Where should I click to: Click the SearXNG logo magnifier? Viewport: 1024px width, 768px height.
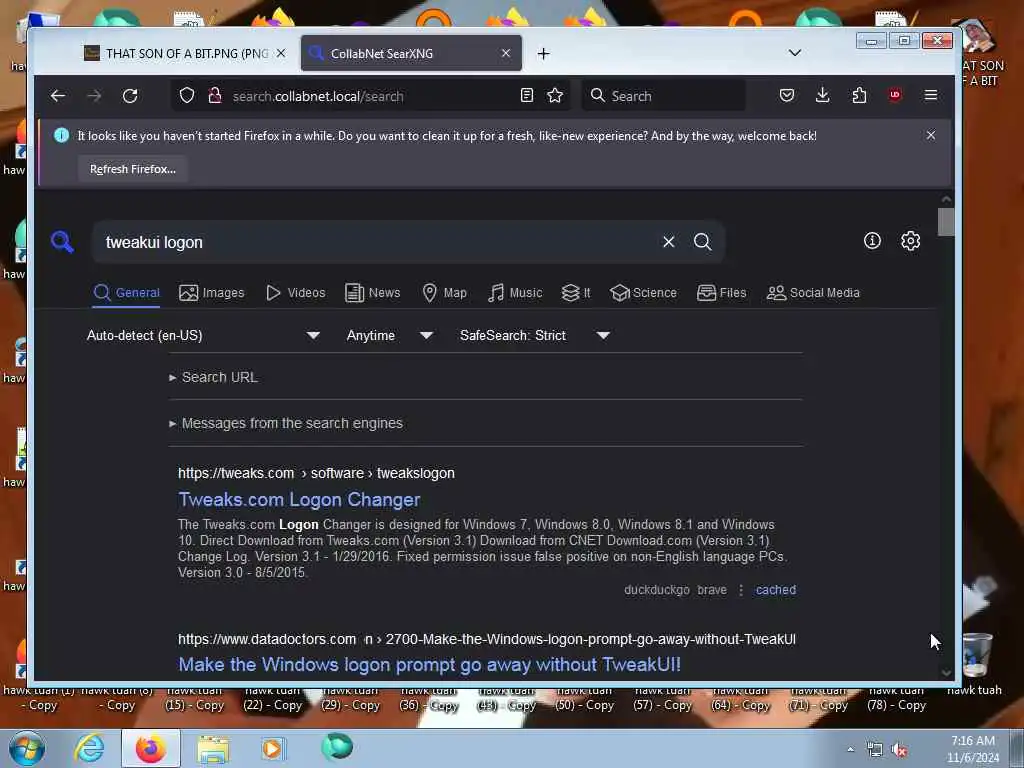click(62, 242)
